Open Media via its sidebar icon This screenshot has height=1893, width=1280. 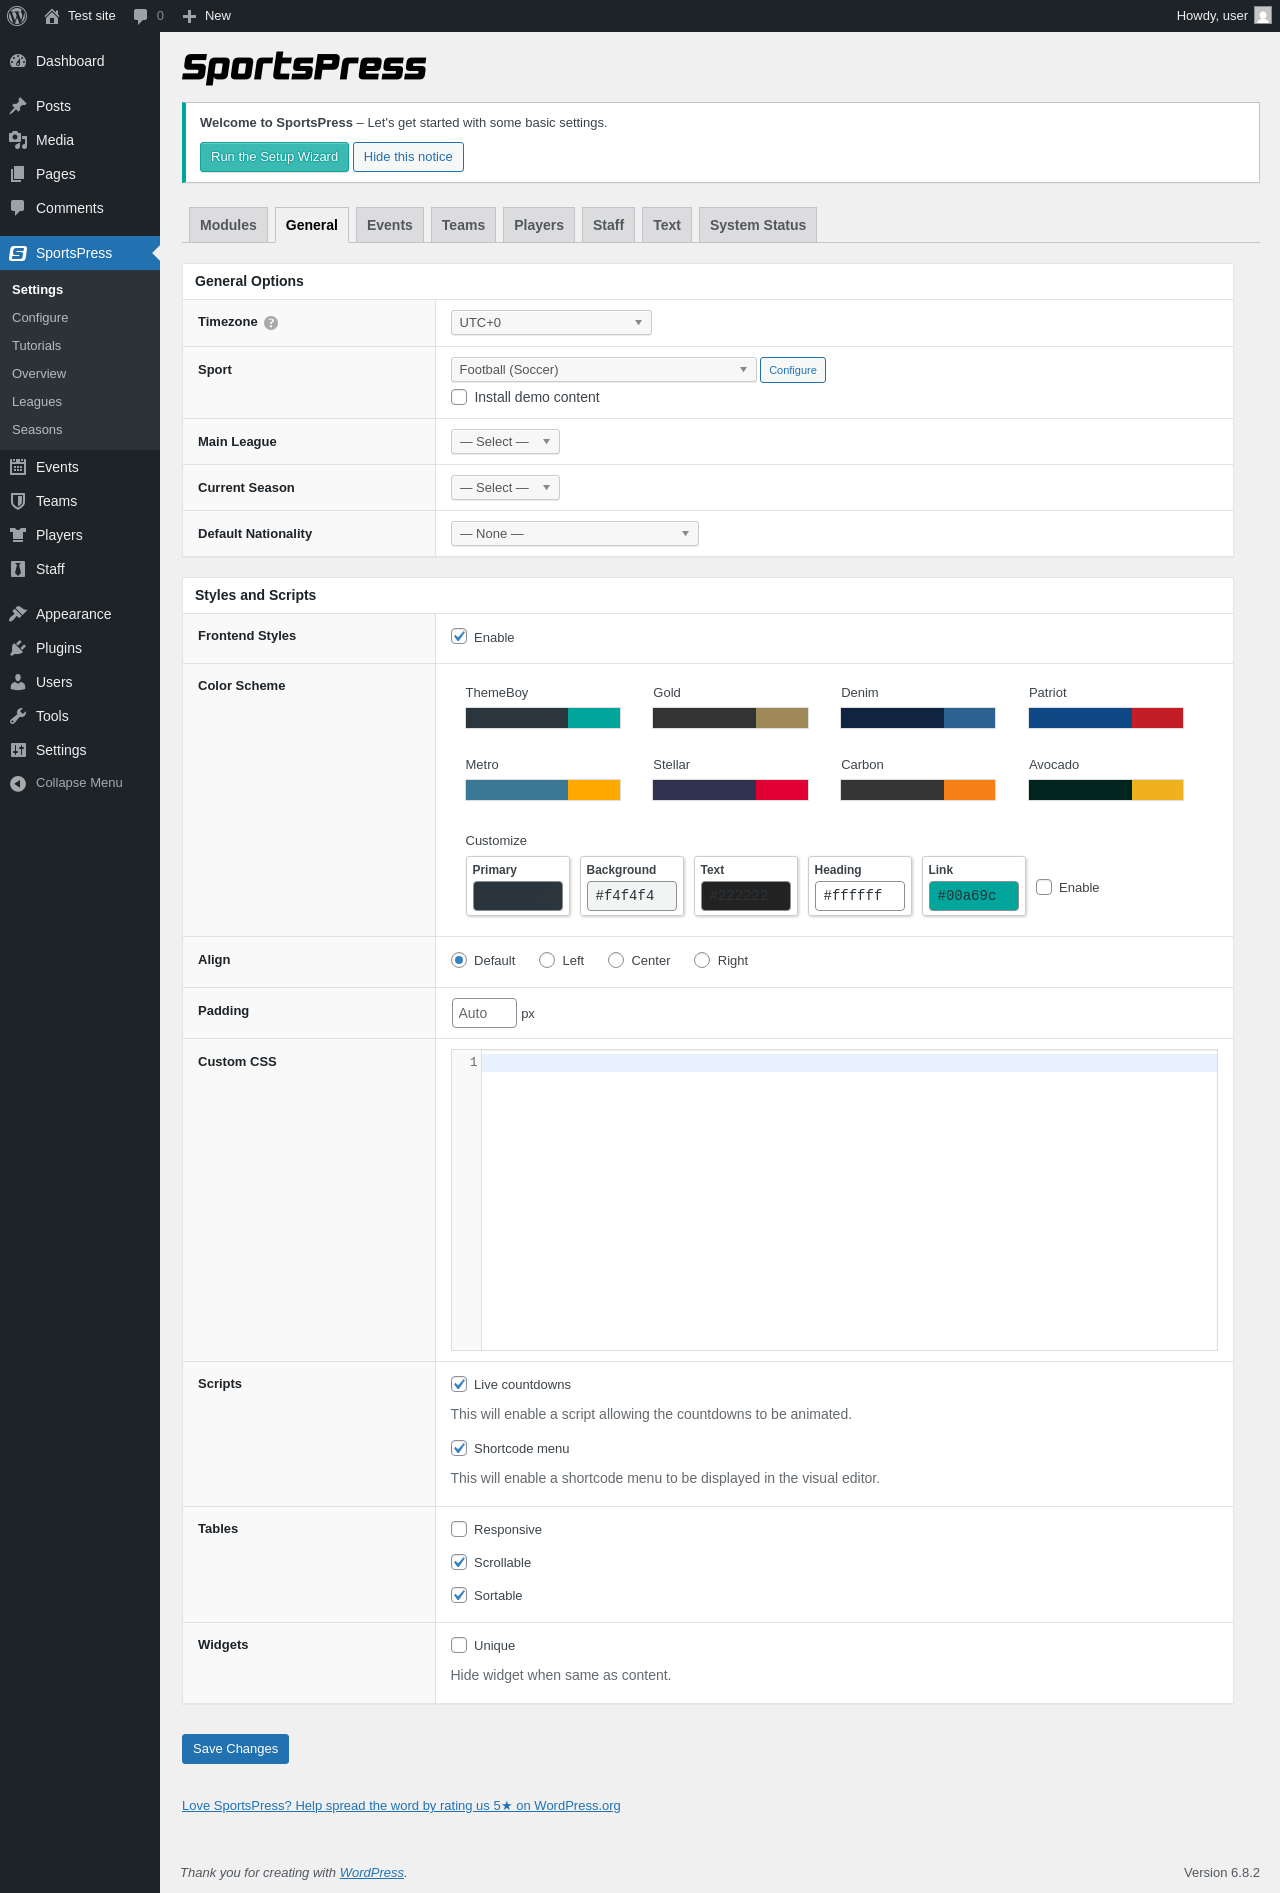tap(18, 140)
